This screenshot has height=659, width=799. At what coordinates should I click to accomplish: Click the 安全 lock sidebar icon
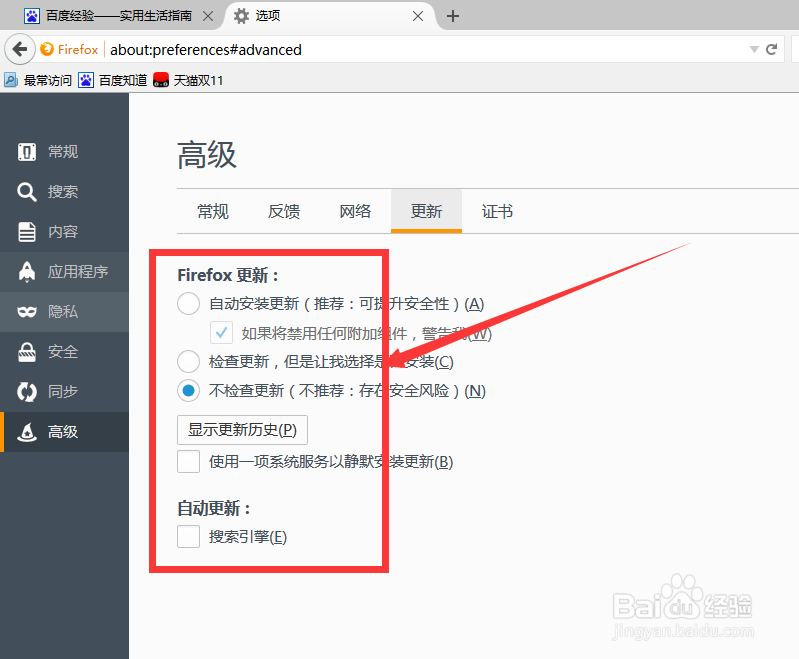point(27,352)
